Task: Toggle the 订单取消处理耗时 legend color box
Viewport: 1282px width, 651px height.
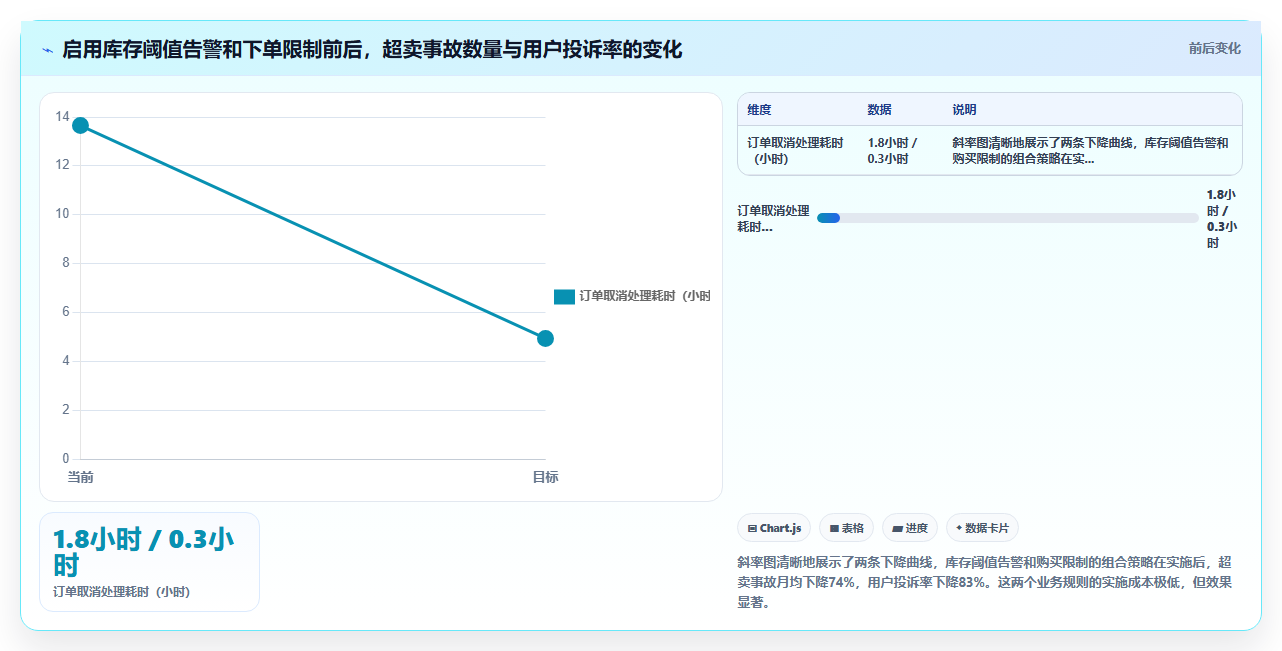Action: coord(564,296)
